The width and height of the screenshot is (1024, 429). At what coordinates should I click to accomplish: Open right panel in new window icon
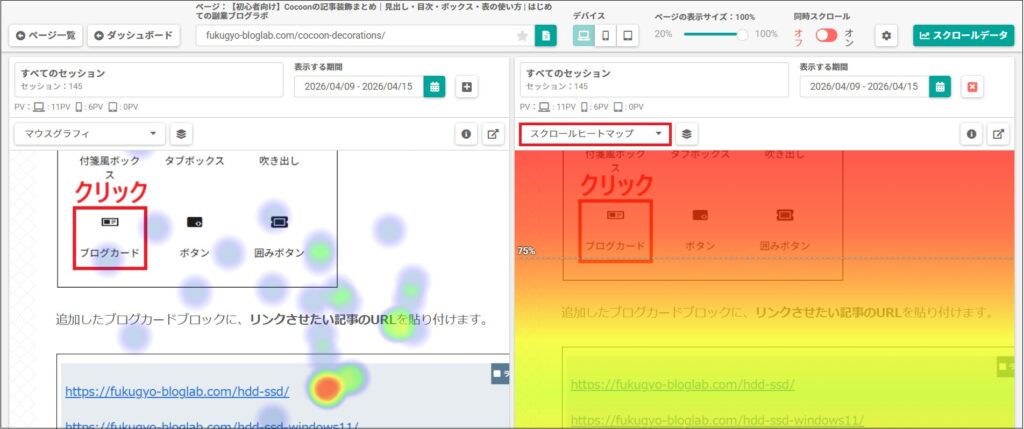999,134
